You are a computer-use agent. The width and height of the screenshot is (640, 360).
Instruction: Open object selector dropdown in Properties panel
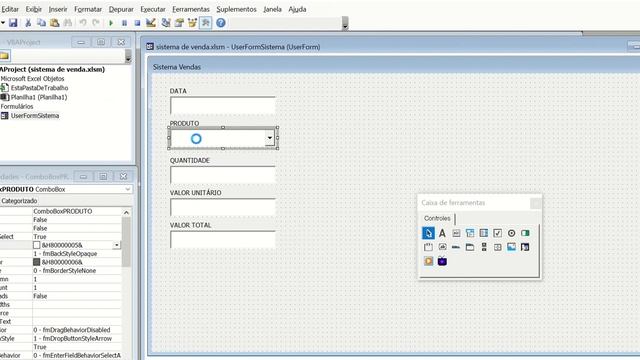click(128, 189)
